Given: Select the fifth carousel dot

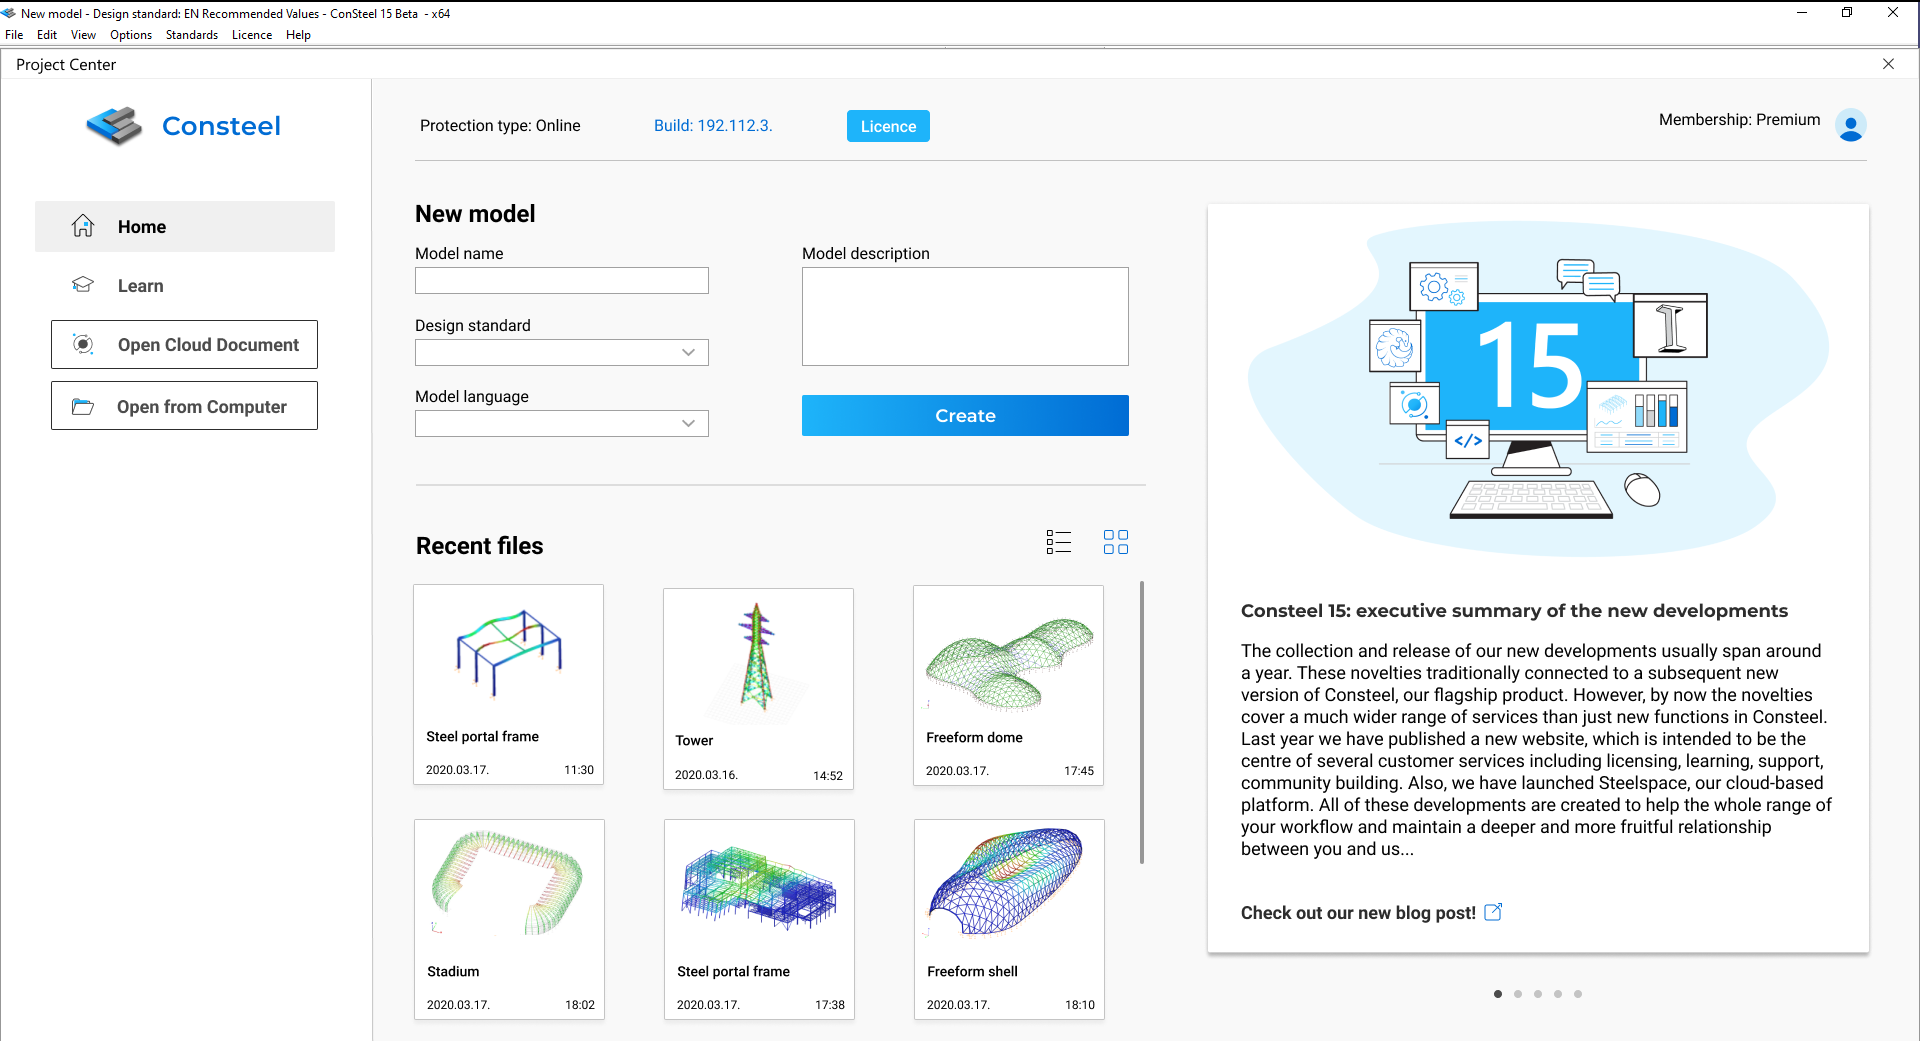Looking at the screenshot, I should [1578, 994].
